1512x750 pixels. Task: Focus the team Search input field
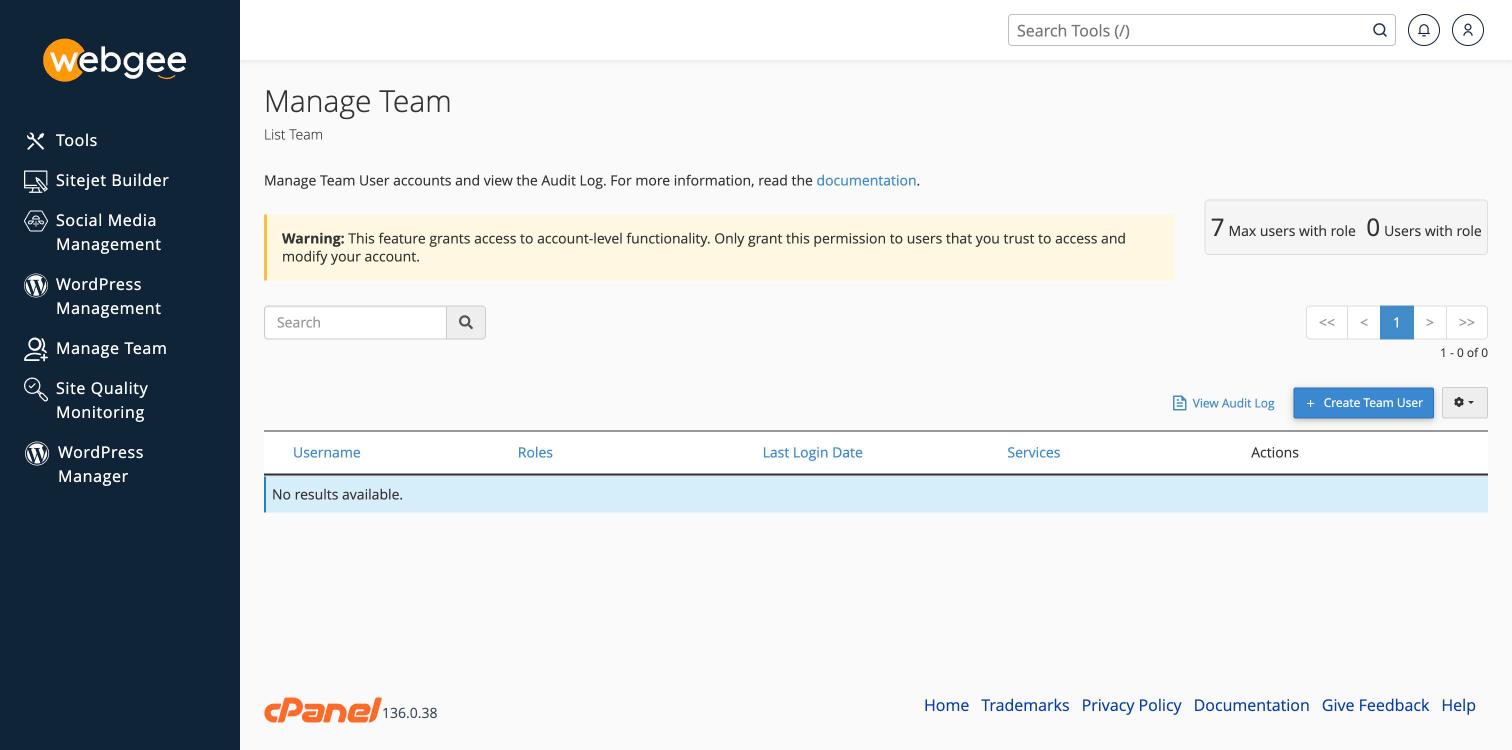[x=355, y=322]
